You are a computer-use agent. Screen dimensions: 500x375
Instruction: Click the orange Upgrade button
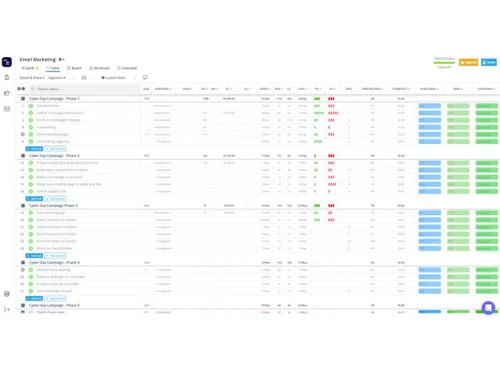[x=468, y=62]
